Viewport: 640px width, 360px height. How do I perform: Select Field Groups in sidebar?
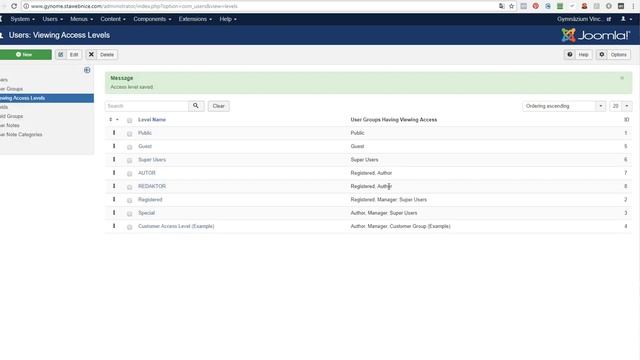(11, 116)
